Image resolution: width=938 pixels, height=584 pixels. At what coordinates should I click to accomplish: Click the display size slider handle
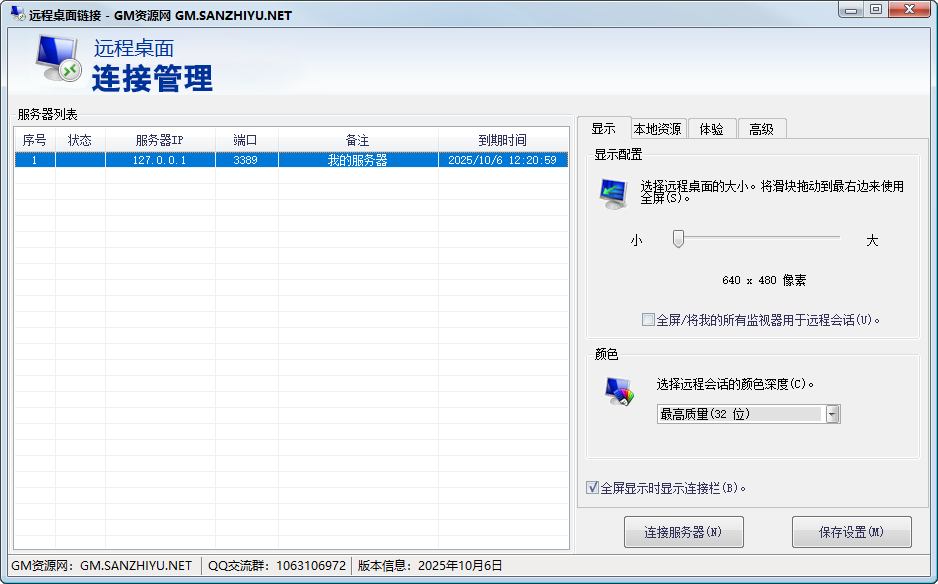coord(678,239)
